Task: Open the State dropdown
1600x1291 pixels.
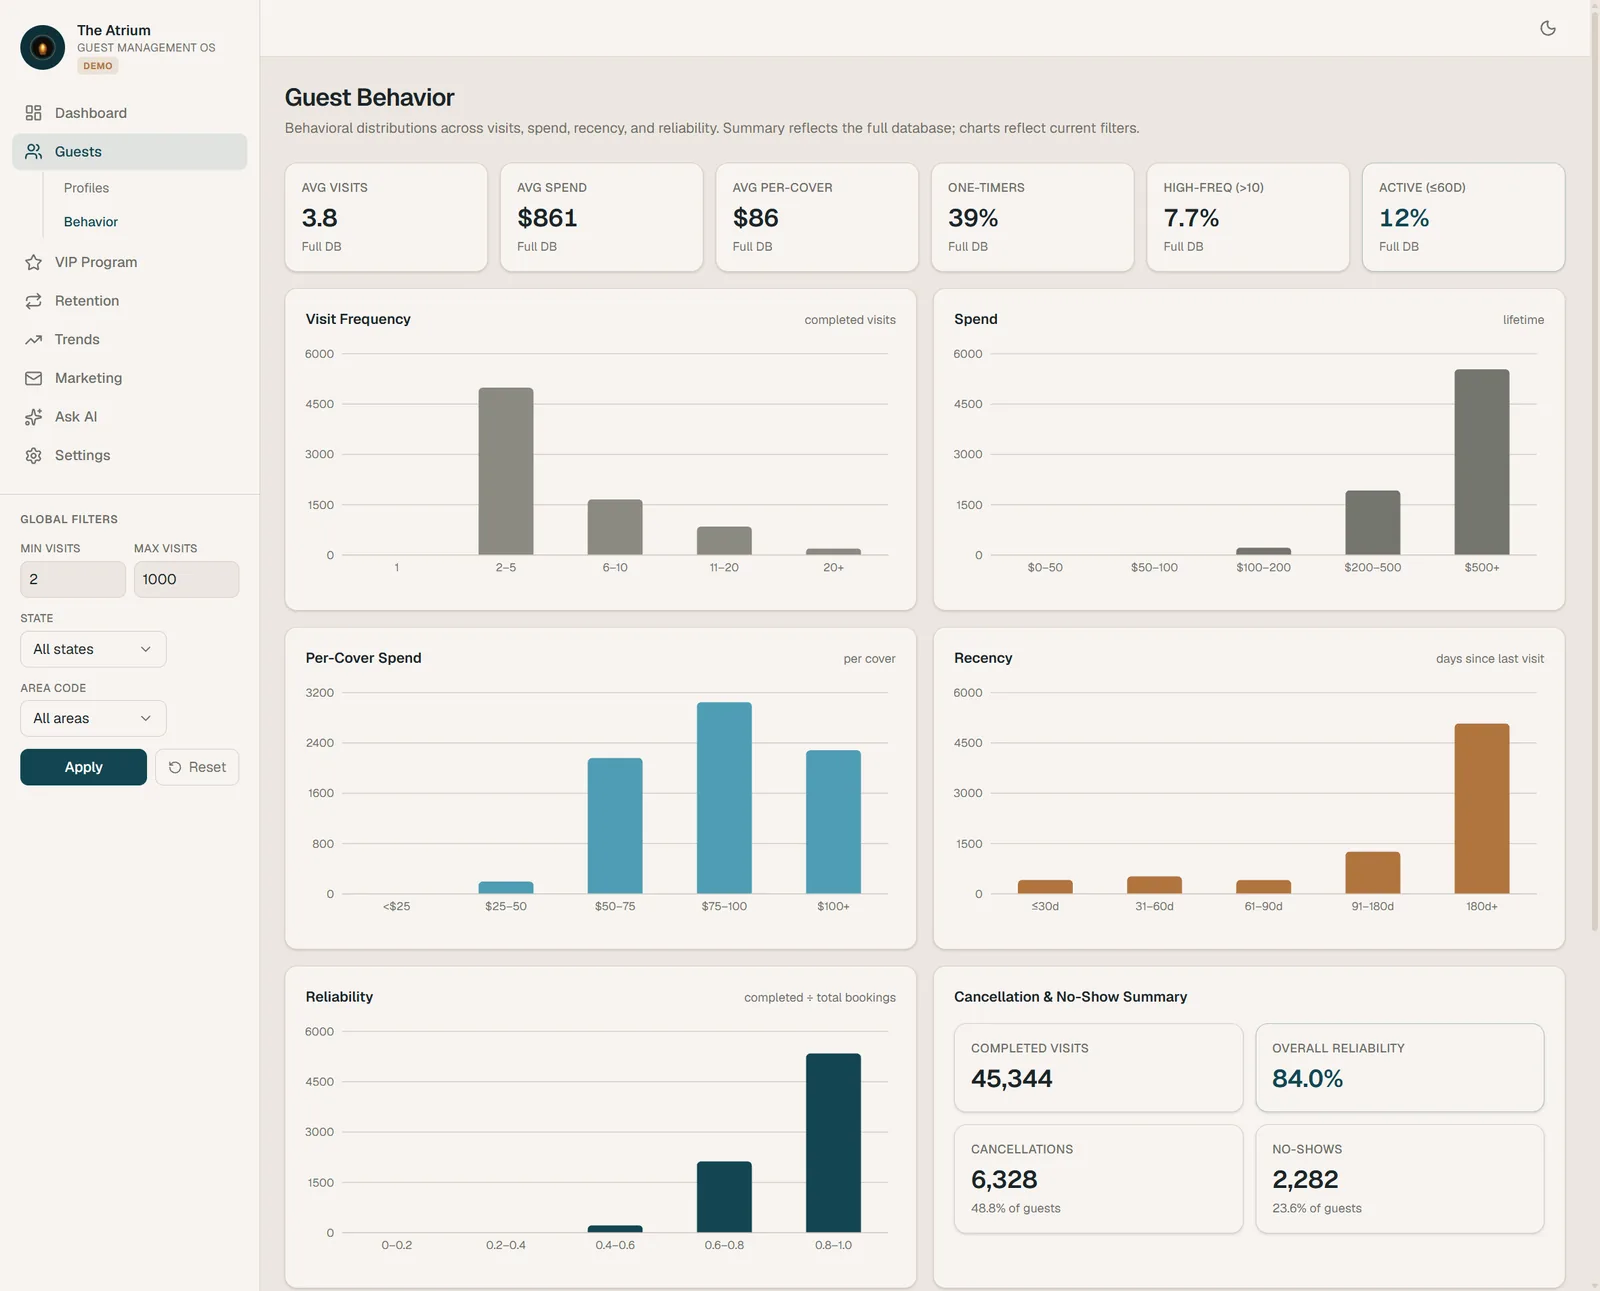Action: (x=93, y=649)
